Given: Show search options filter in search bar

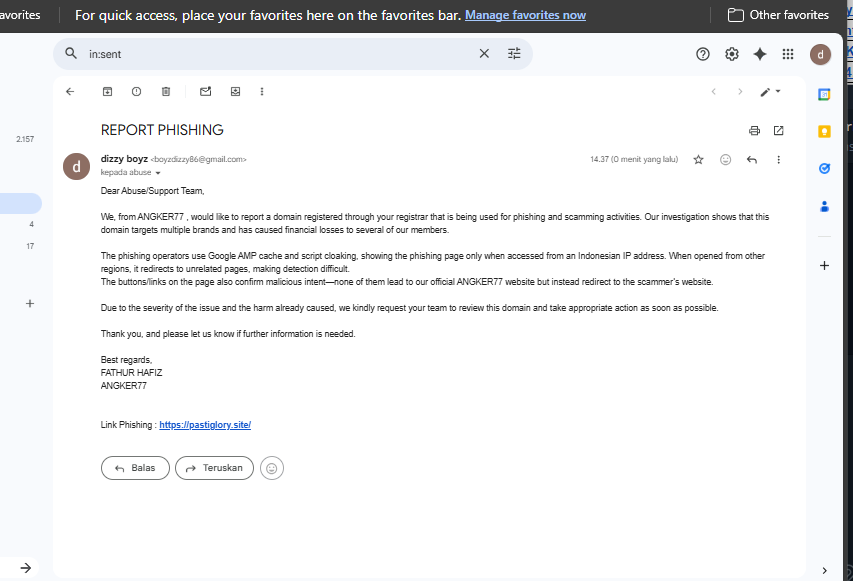Looking at the screenshot, I should (x=514, y=53).
